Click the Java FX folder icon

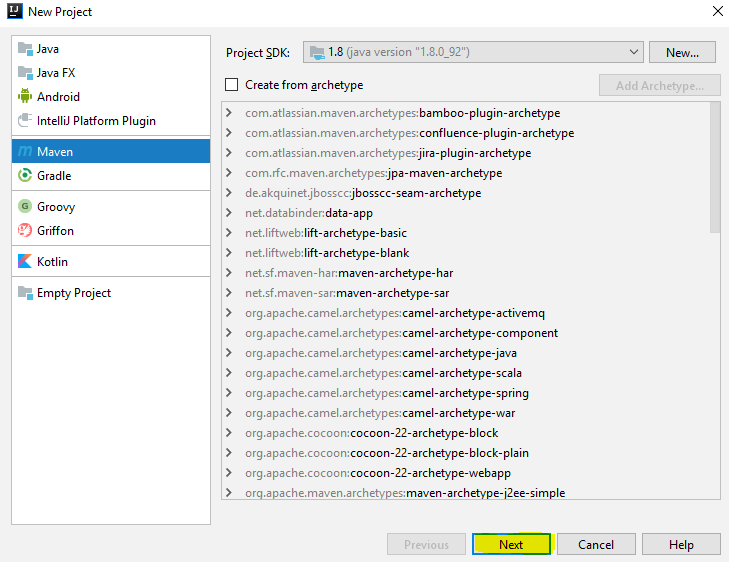pos(25,73)
